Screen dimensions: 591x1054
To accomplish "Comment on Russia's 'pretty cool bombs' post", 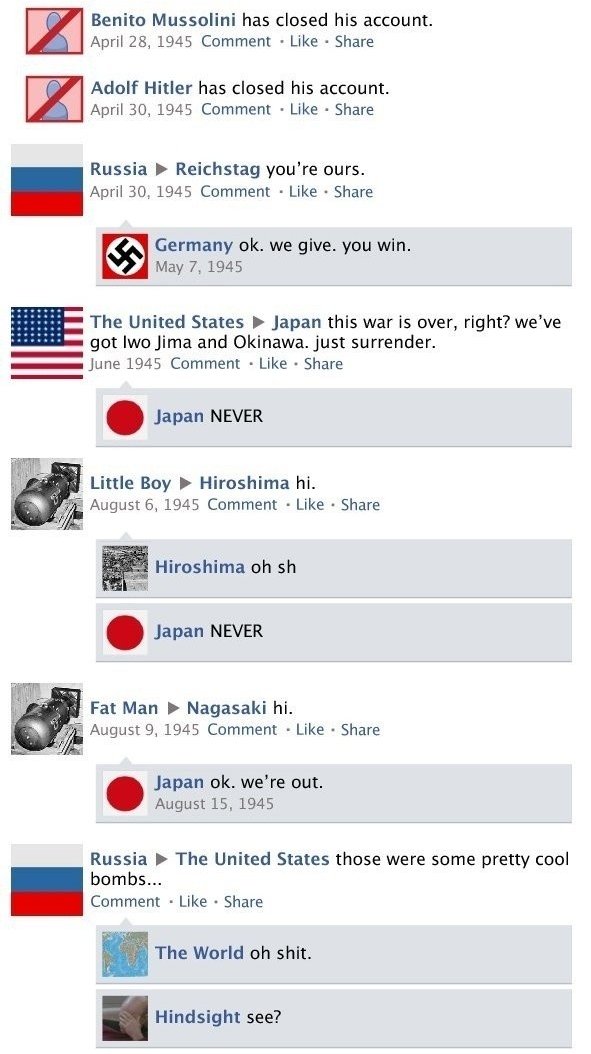I will 125,901.
